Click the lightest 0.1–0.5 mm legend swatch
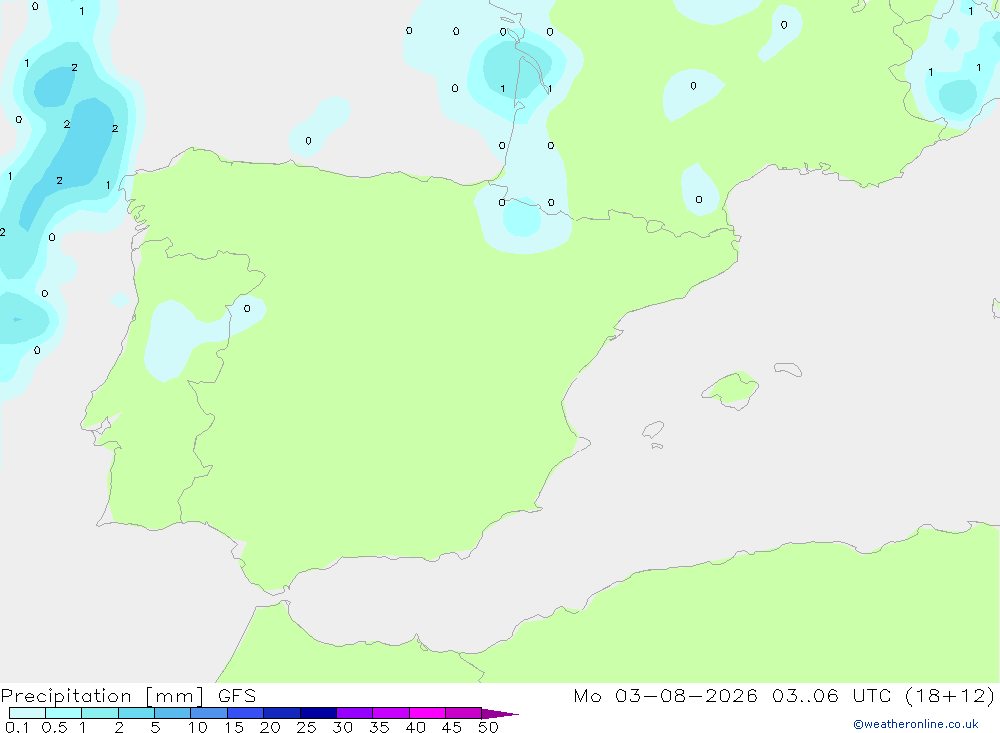Screen dimensions: 1000x733 pyautogui.click(x=27, y=713)
